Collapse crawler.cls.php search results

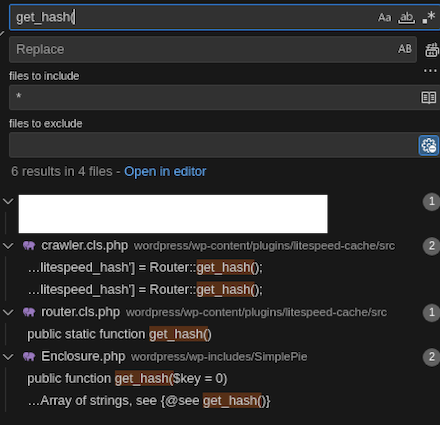[x=8, y=246]
